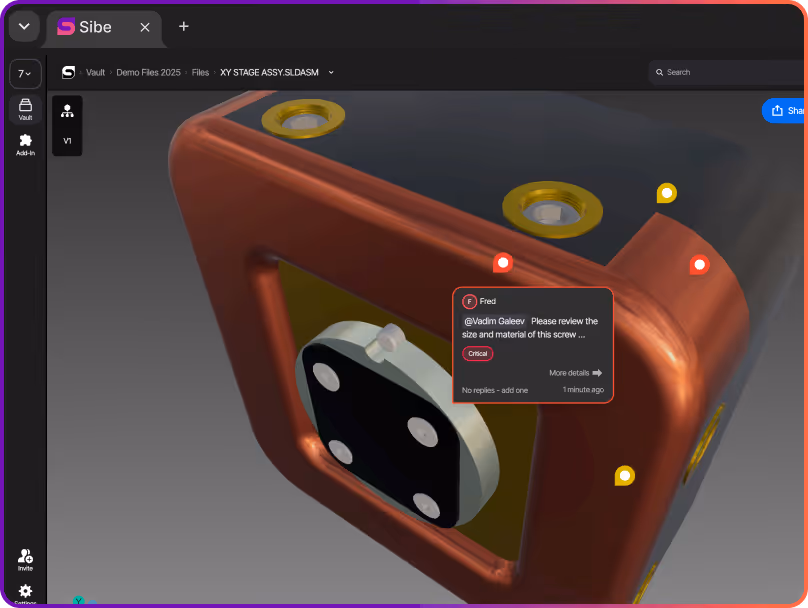This screenshot has height=608, width=808.
Task: Open a new browser tab
Action: 183,26
